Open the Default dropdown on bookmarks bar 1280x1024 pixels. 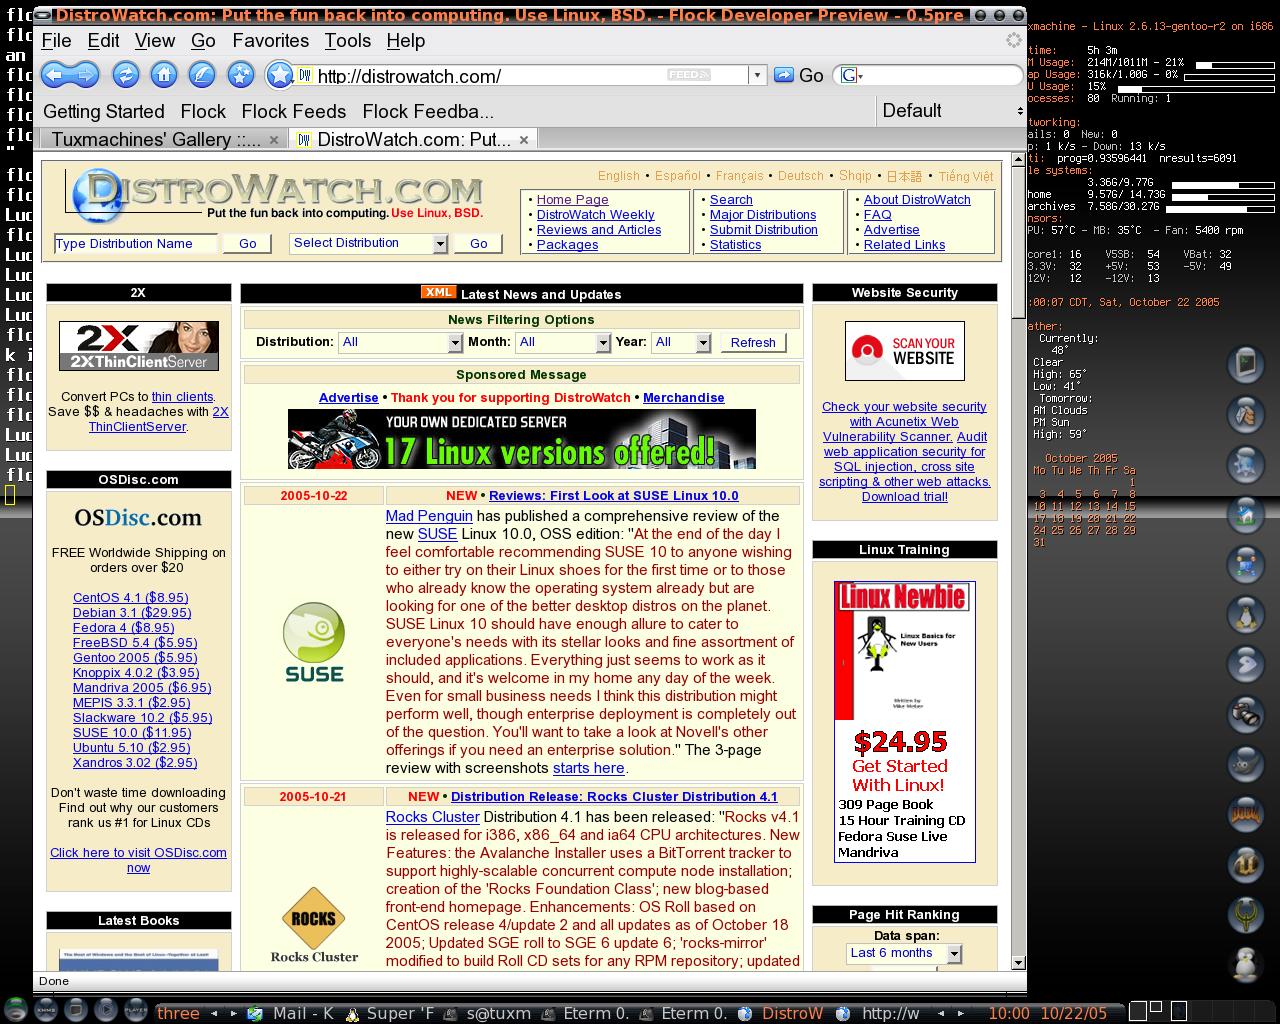pyautogui.click(x=952, y=111)
